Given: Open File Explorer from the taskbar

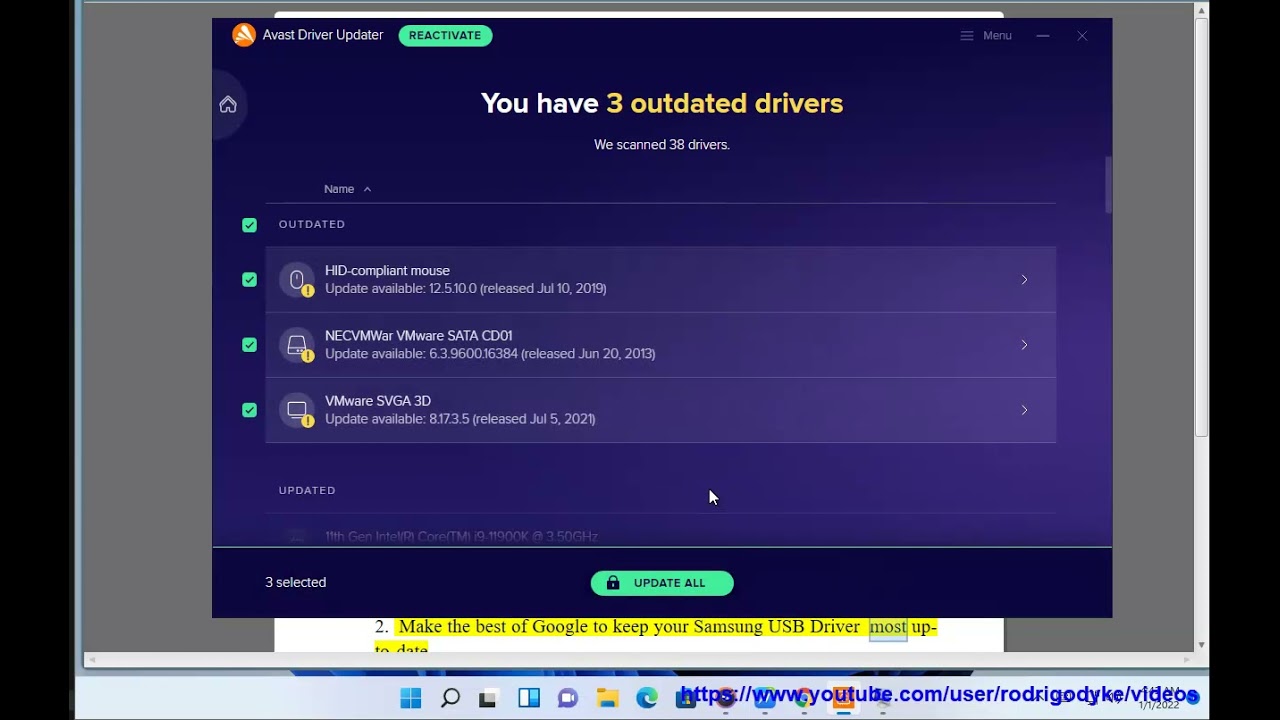Looking at the screenshot, I should tap(608, 698).
